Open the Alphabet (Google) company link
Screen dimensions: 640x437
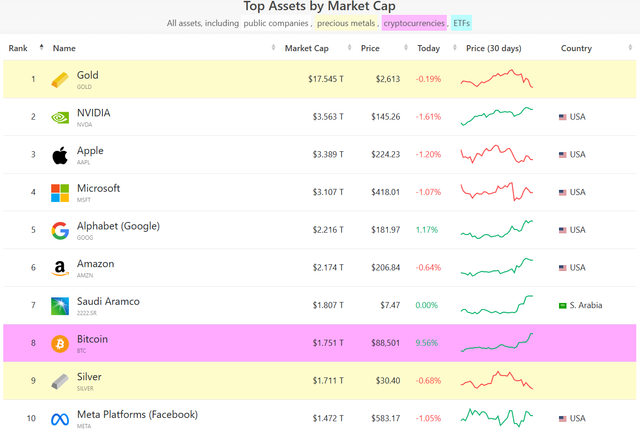click(118, 226)
